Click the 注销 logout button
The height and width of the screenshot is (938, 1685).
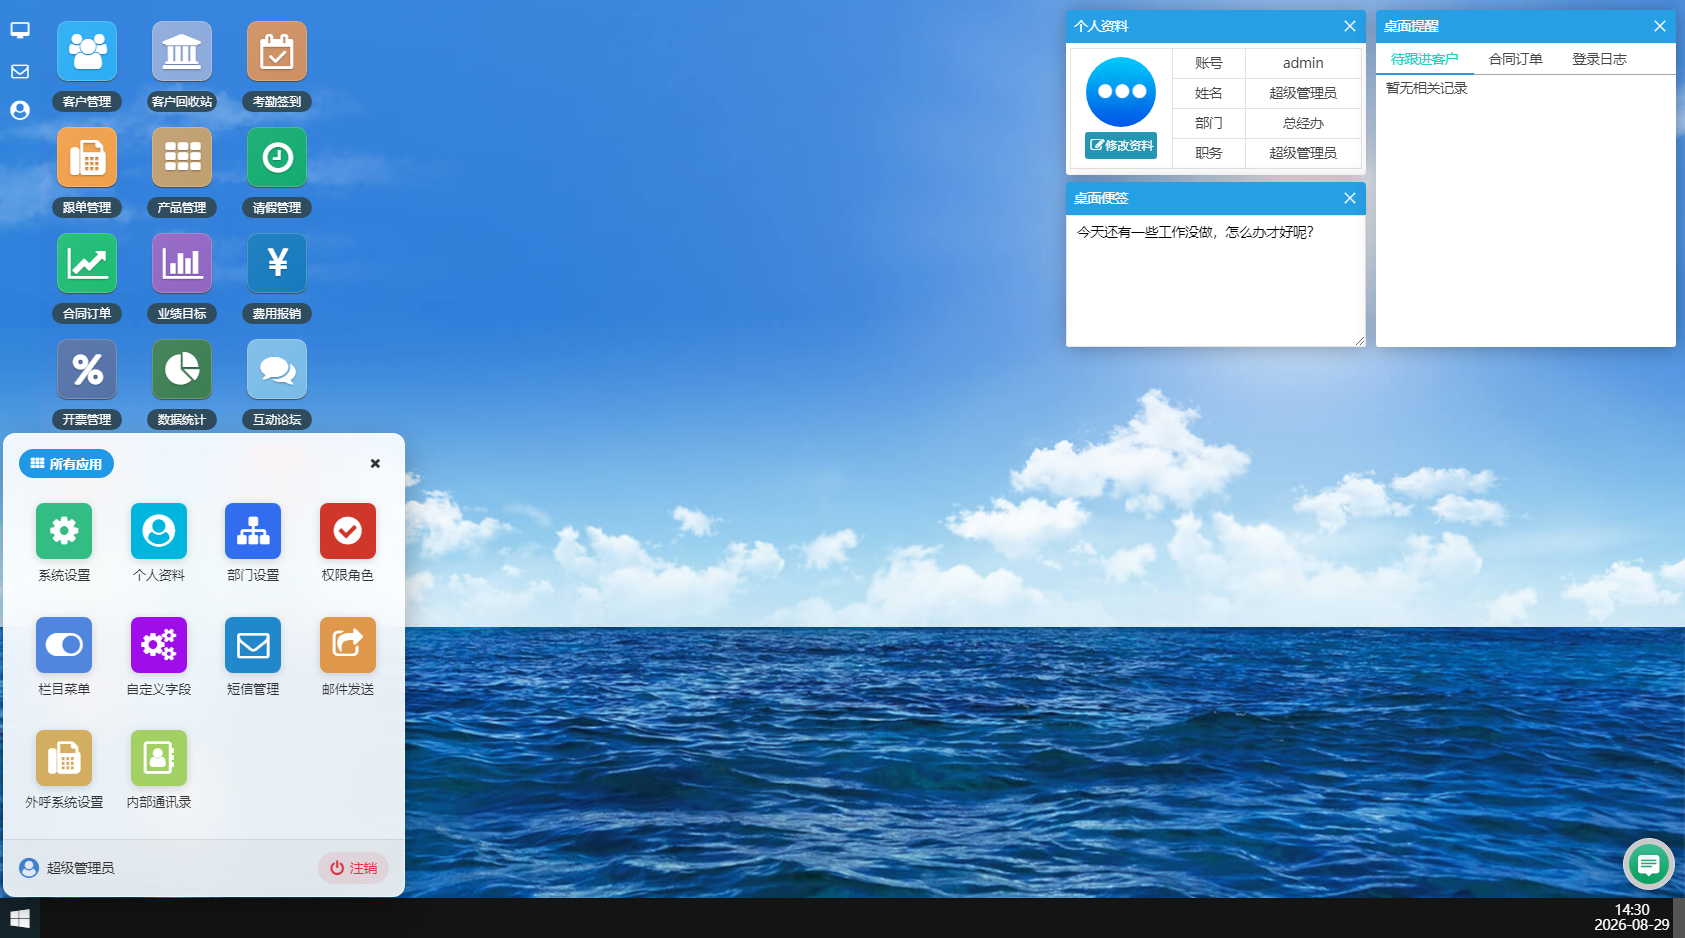point(353,868)
